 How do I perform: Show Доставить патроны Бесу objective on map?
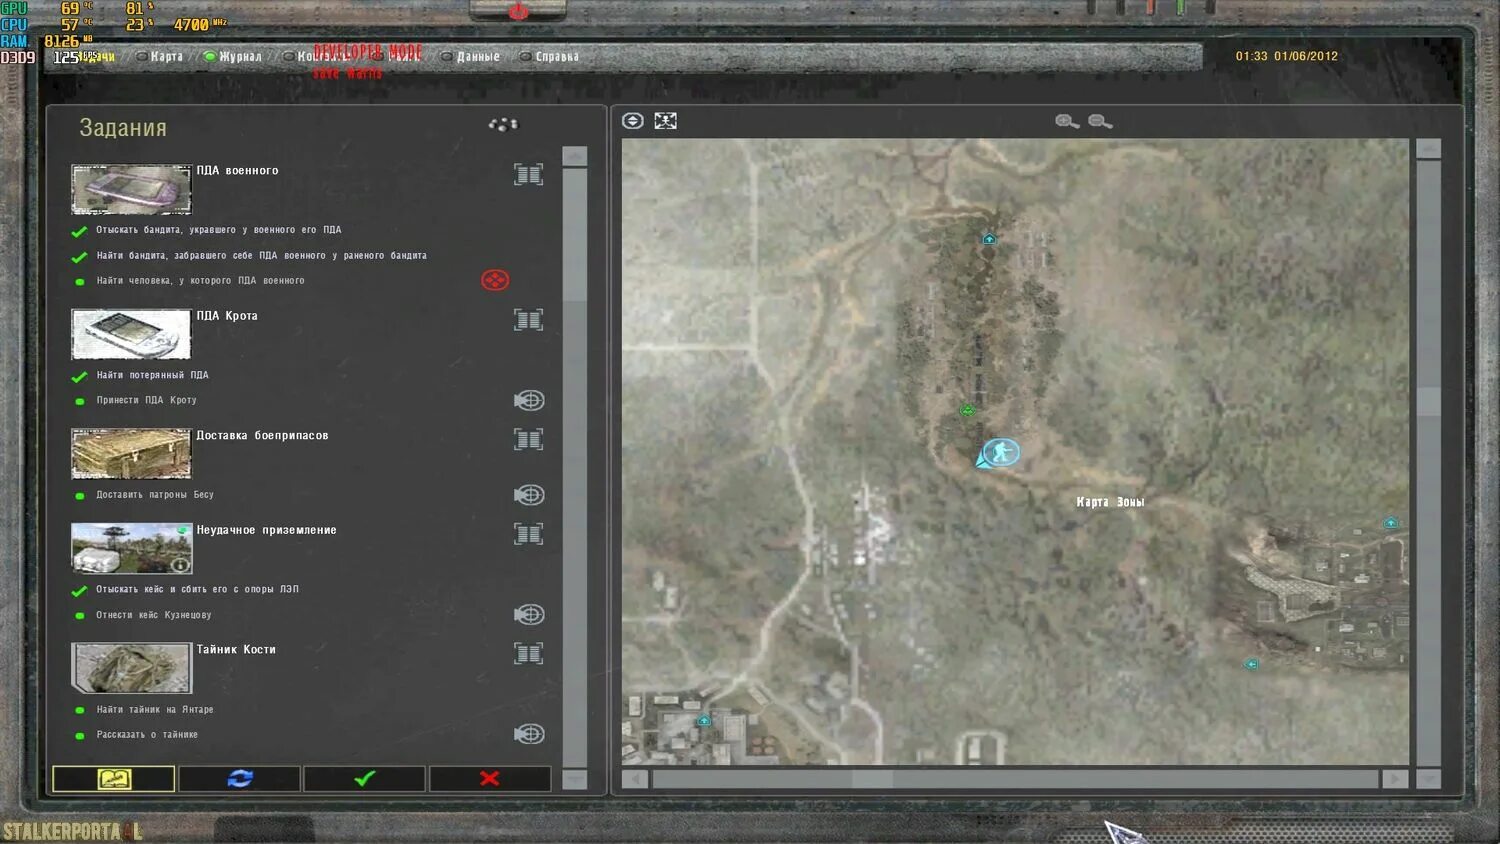(x=529, y=495)
